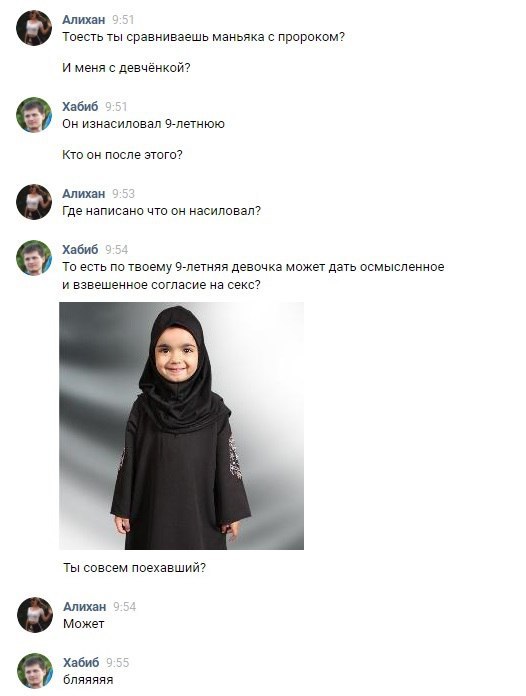Select the message 'бляяяяя'
The height and width of the screenshot is (696, 526).
[x=88, y=680]
